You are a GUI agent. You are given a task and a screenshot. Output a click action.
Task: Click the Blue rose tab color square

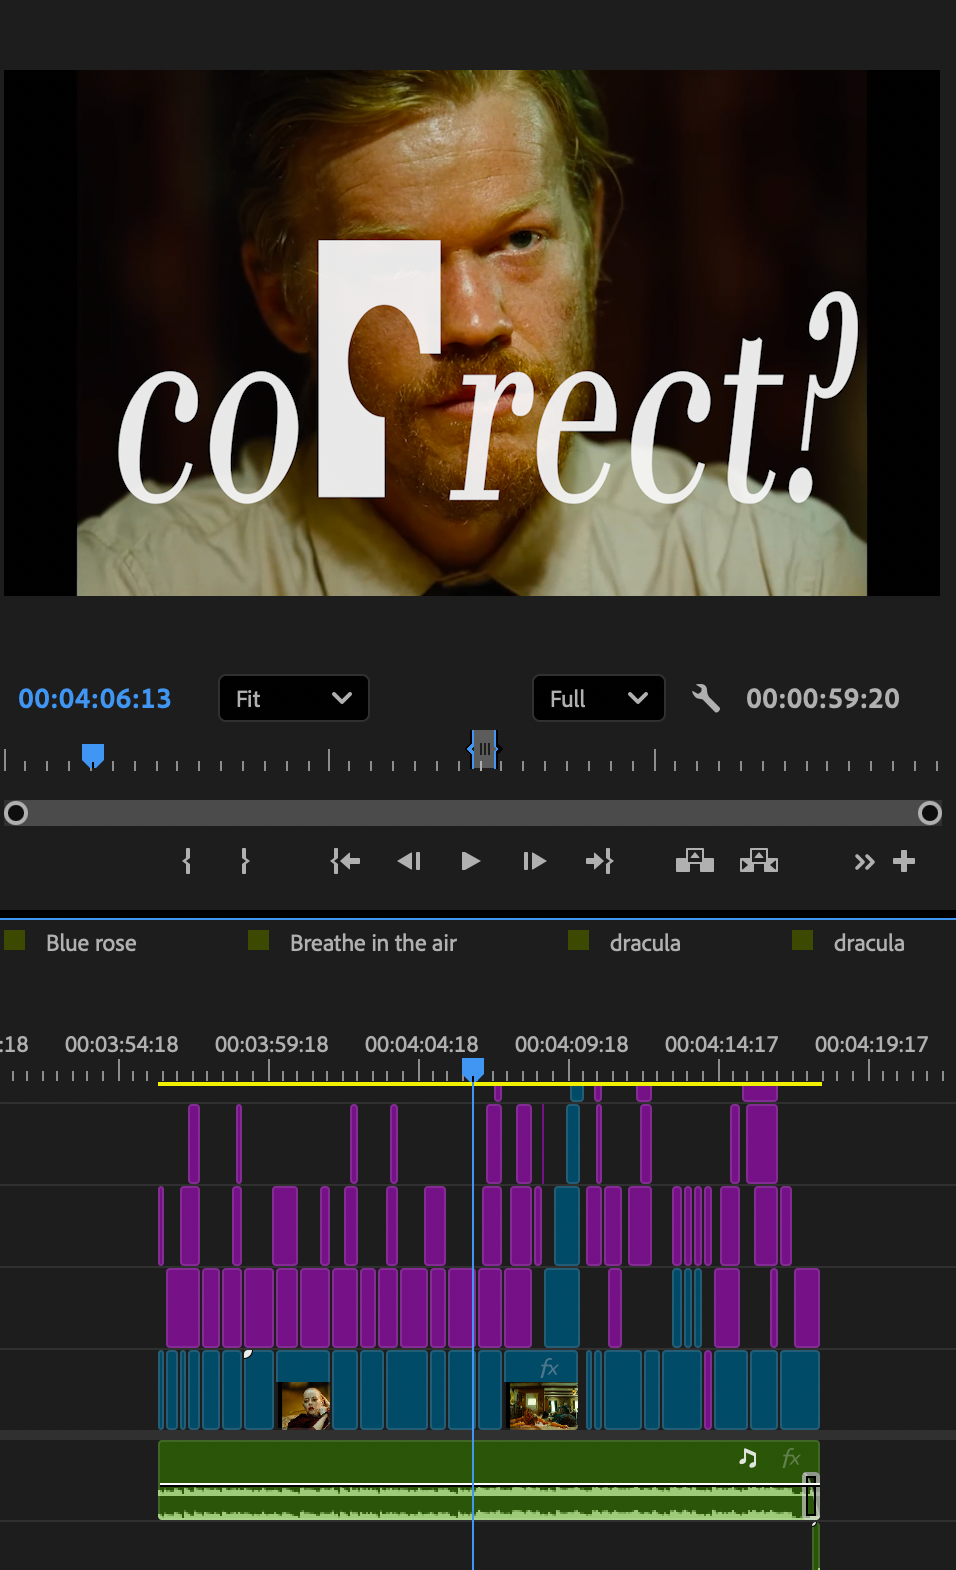click(15, 940)
